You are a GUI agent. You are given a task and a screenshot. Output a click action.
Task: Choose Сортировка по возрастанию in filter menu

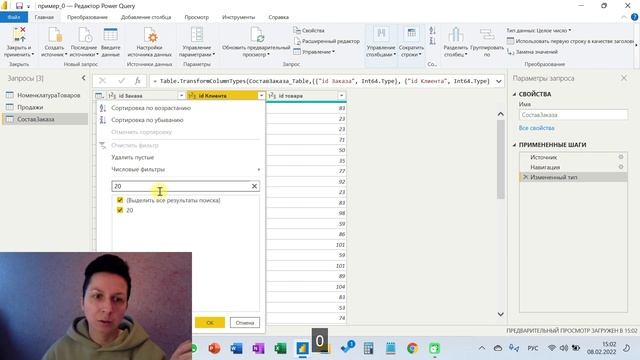click(x=151, y=108)
